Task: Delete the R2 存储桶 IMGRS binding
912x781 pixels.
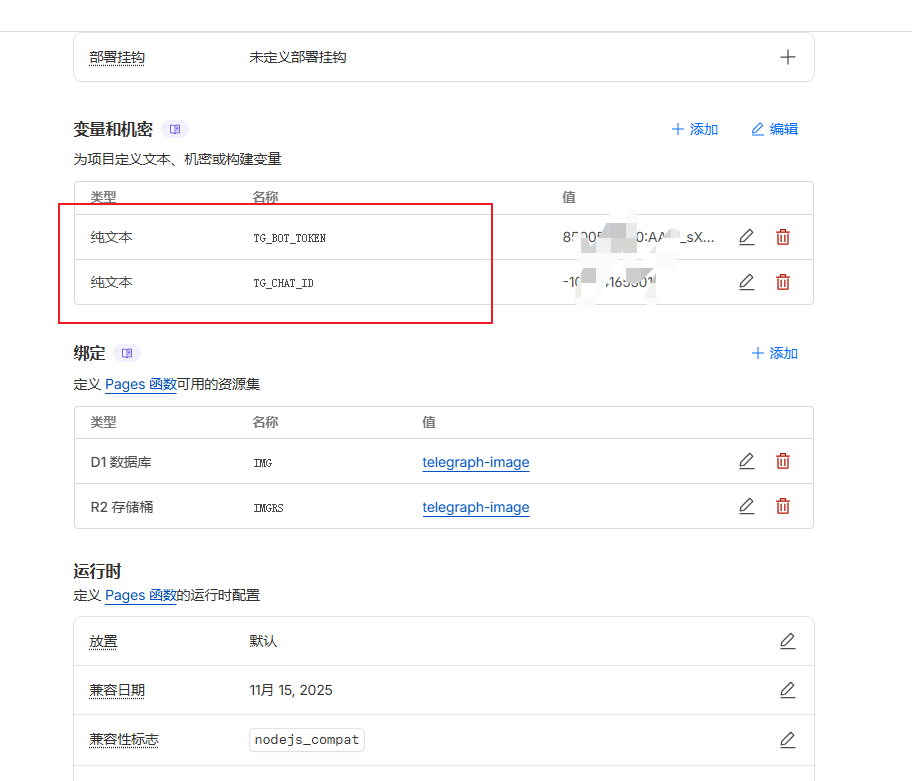Action: click(x=783, y=506)
